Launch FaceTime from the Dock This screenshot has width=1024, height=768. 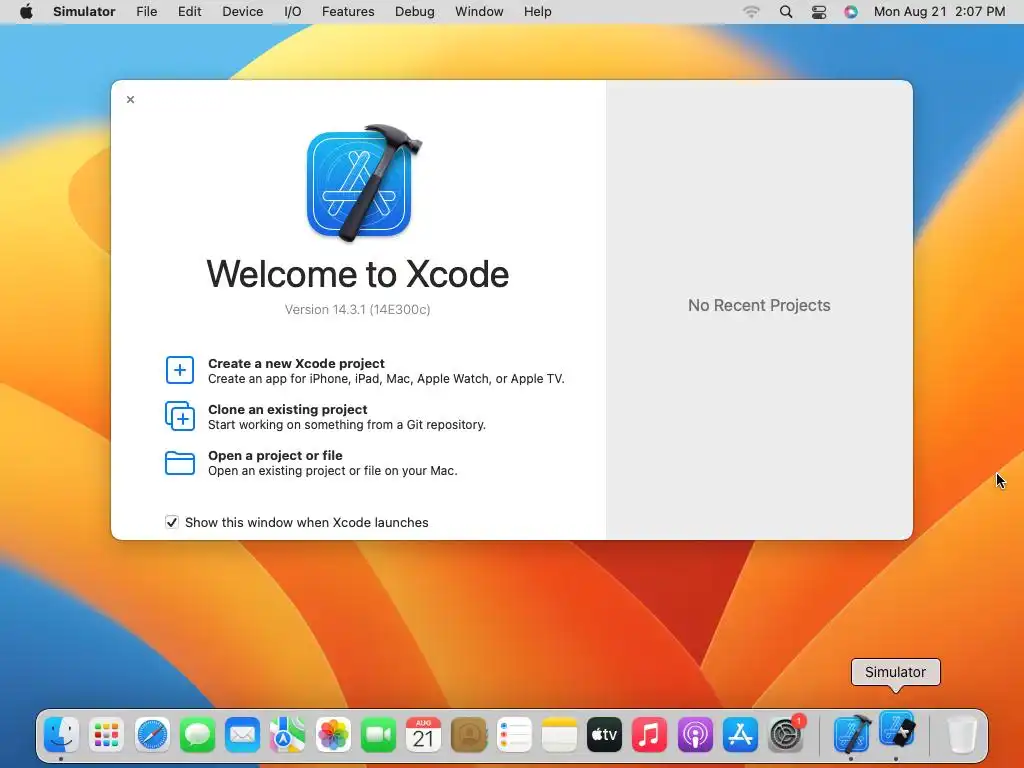378,735
